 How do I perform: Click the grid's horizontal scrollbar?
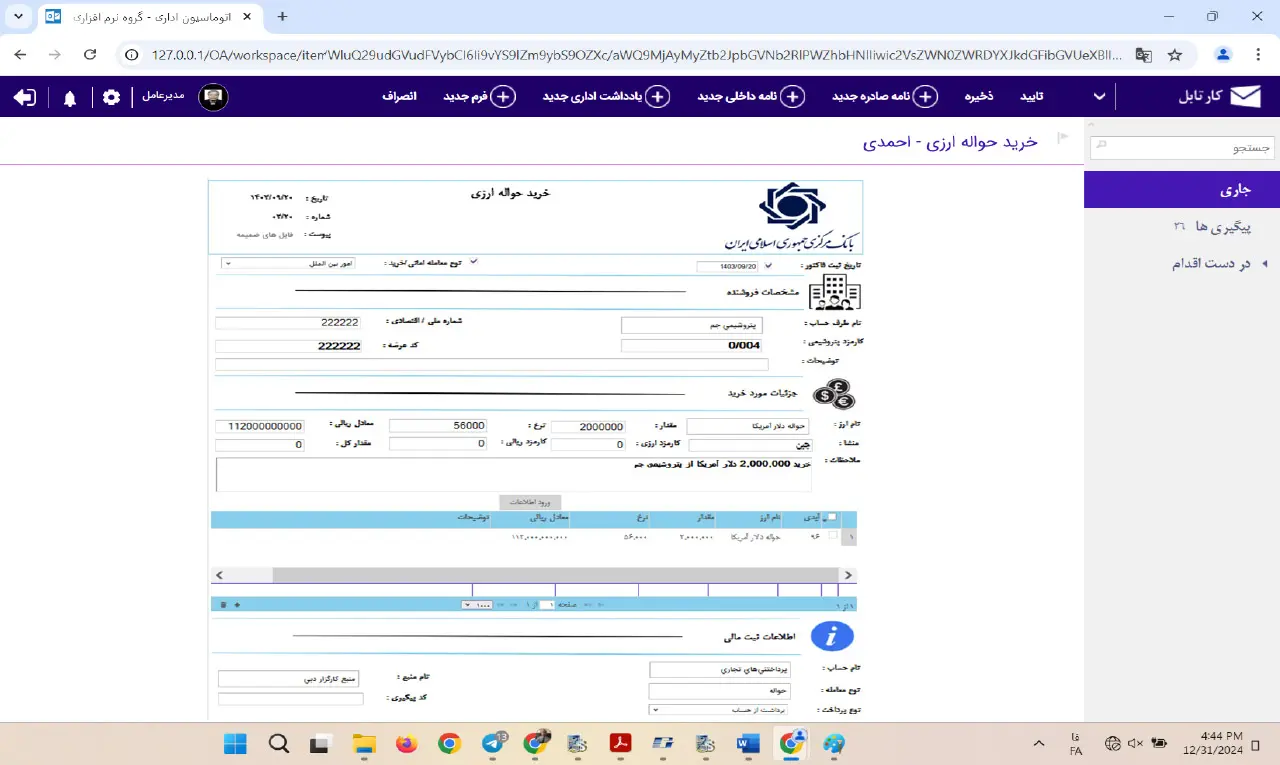[534, 575]
